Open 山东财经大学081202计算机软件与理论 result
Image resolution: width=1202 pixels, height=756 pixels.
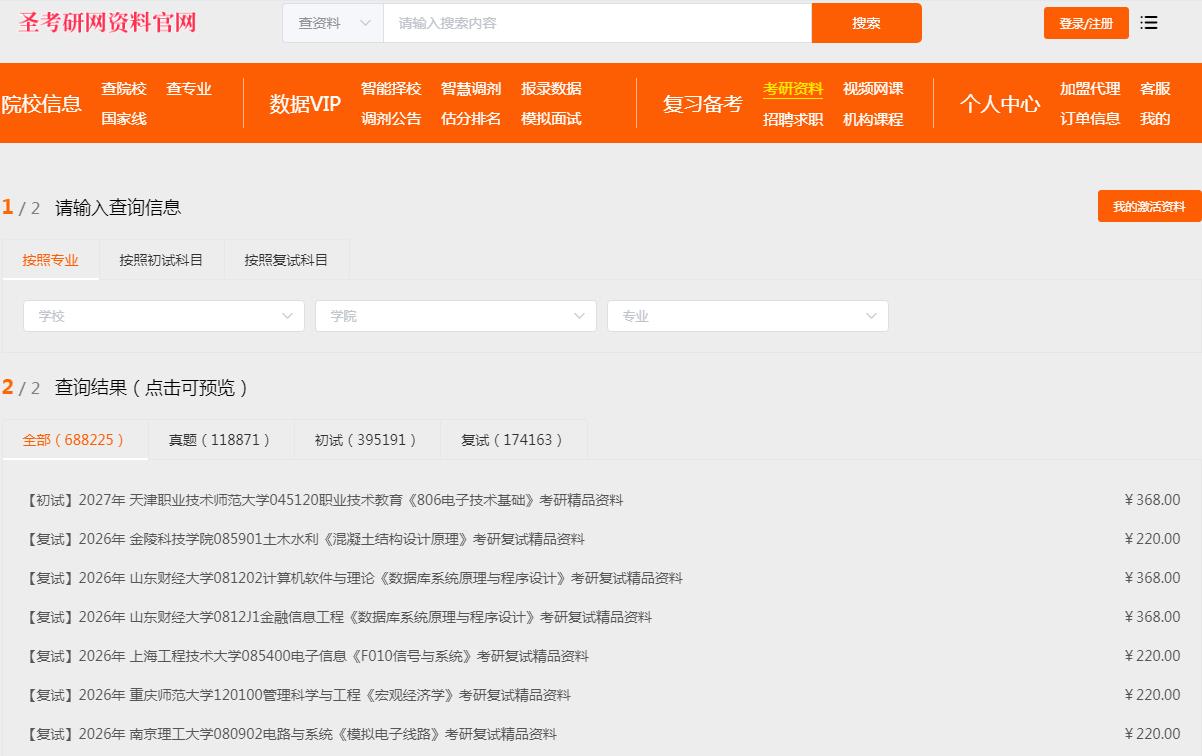[353, 578]
